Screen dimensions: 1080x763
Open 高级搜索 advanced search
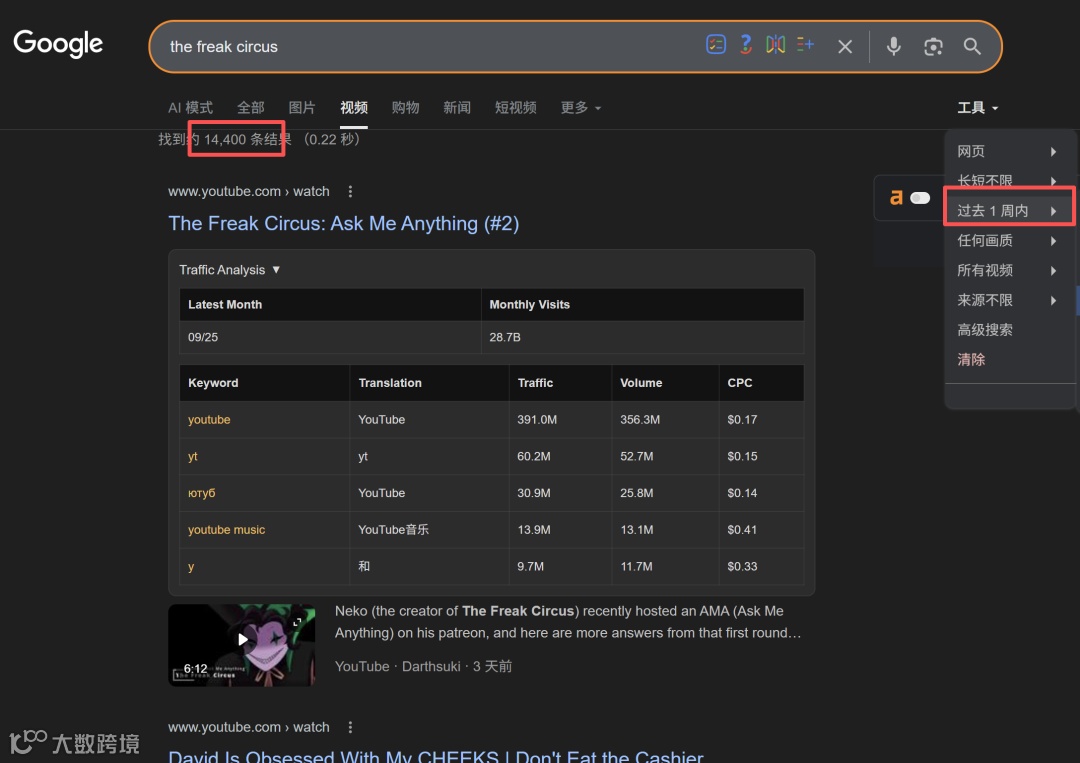click(x=985, y=330)
